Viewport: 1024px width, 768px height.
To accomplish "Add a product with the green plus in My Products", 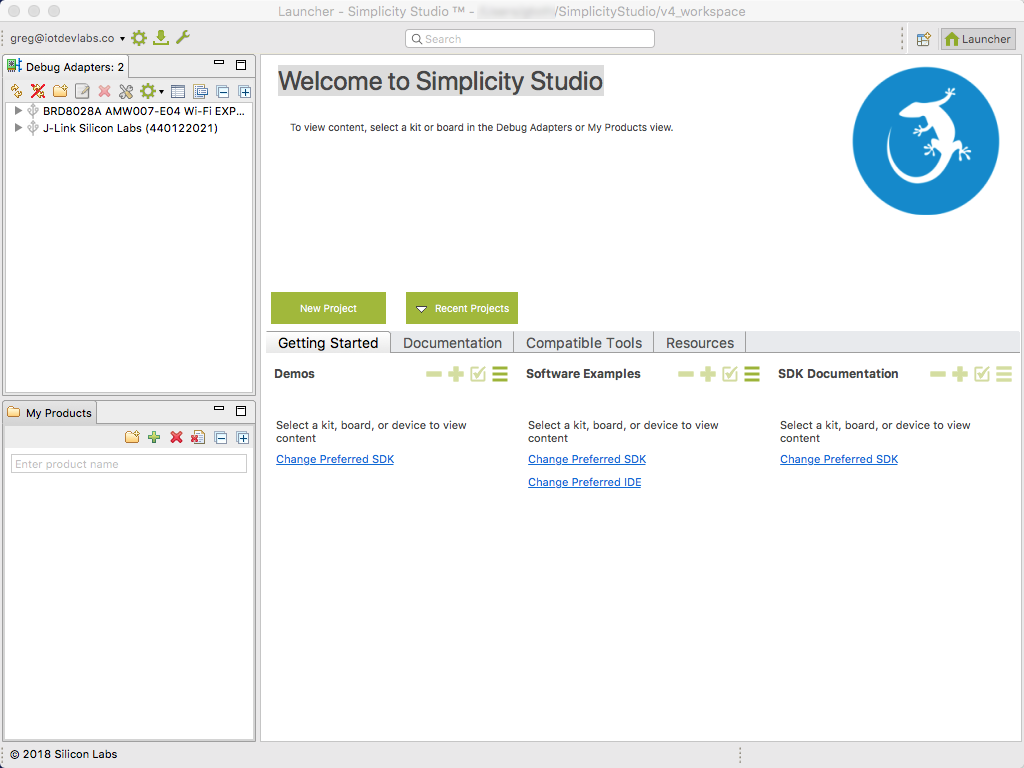I will click(x=154, y=437).
